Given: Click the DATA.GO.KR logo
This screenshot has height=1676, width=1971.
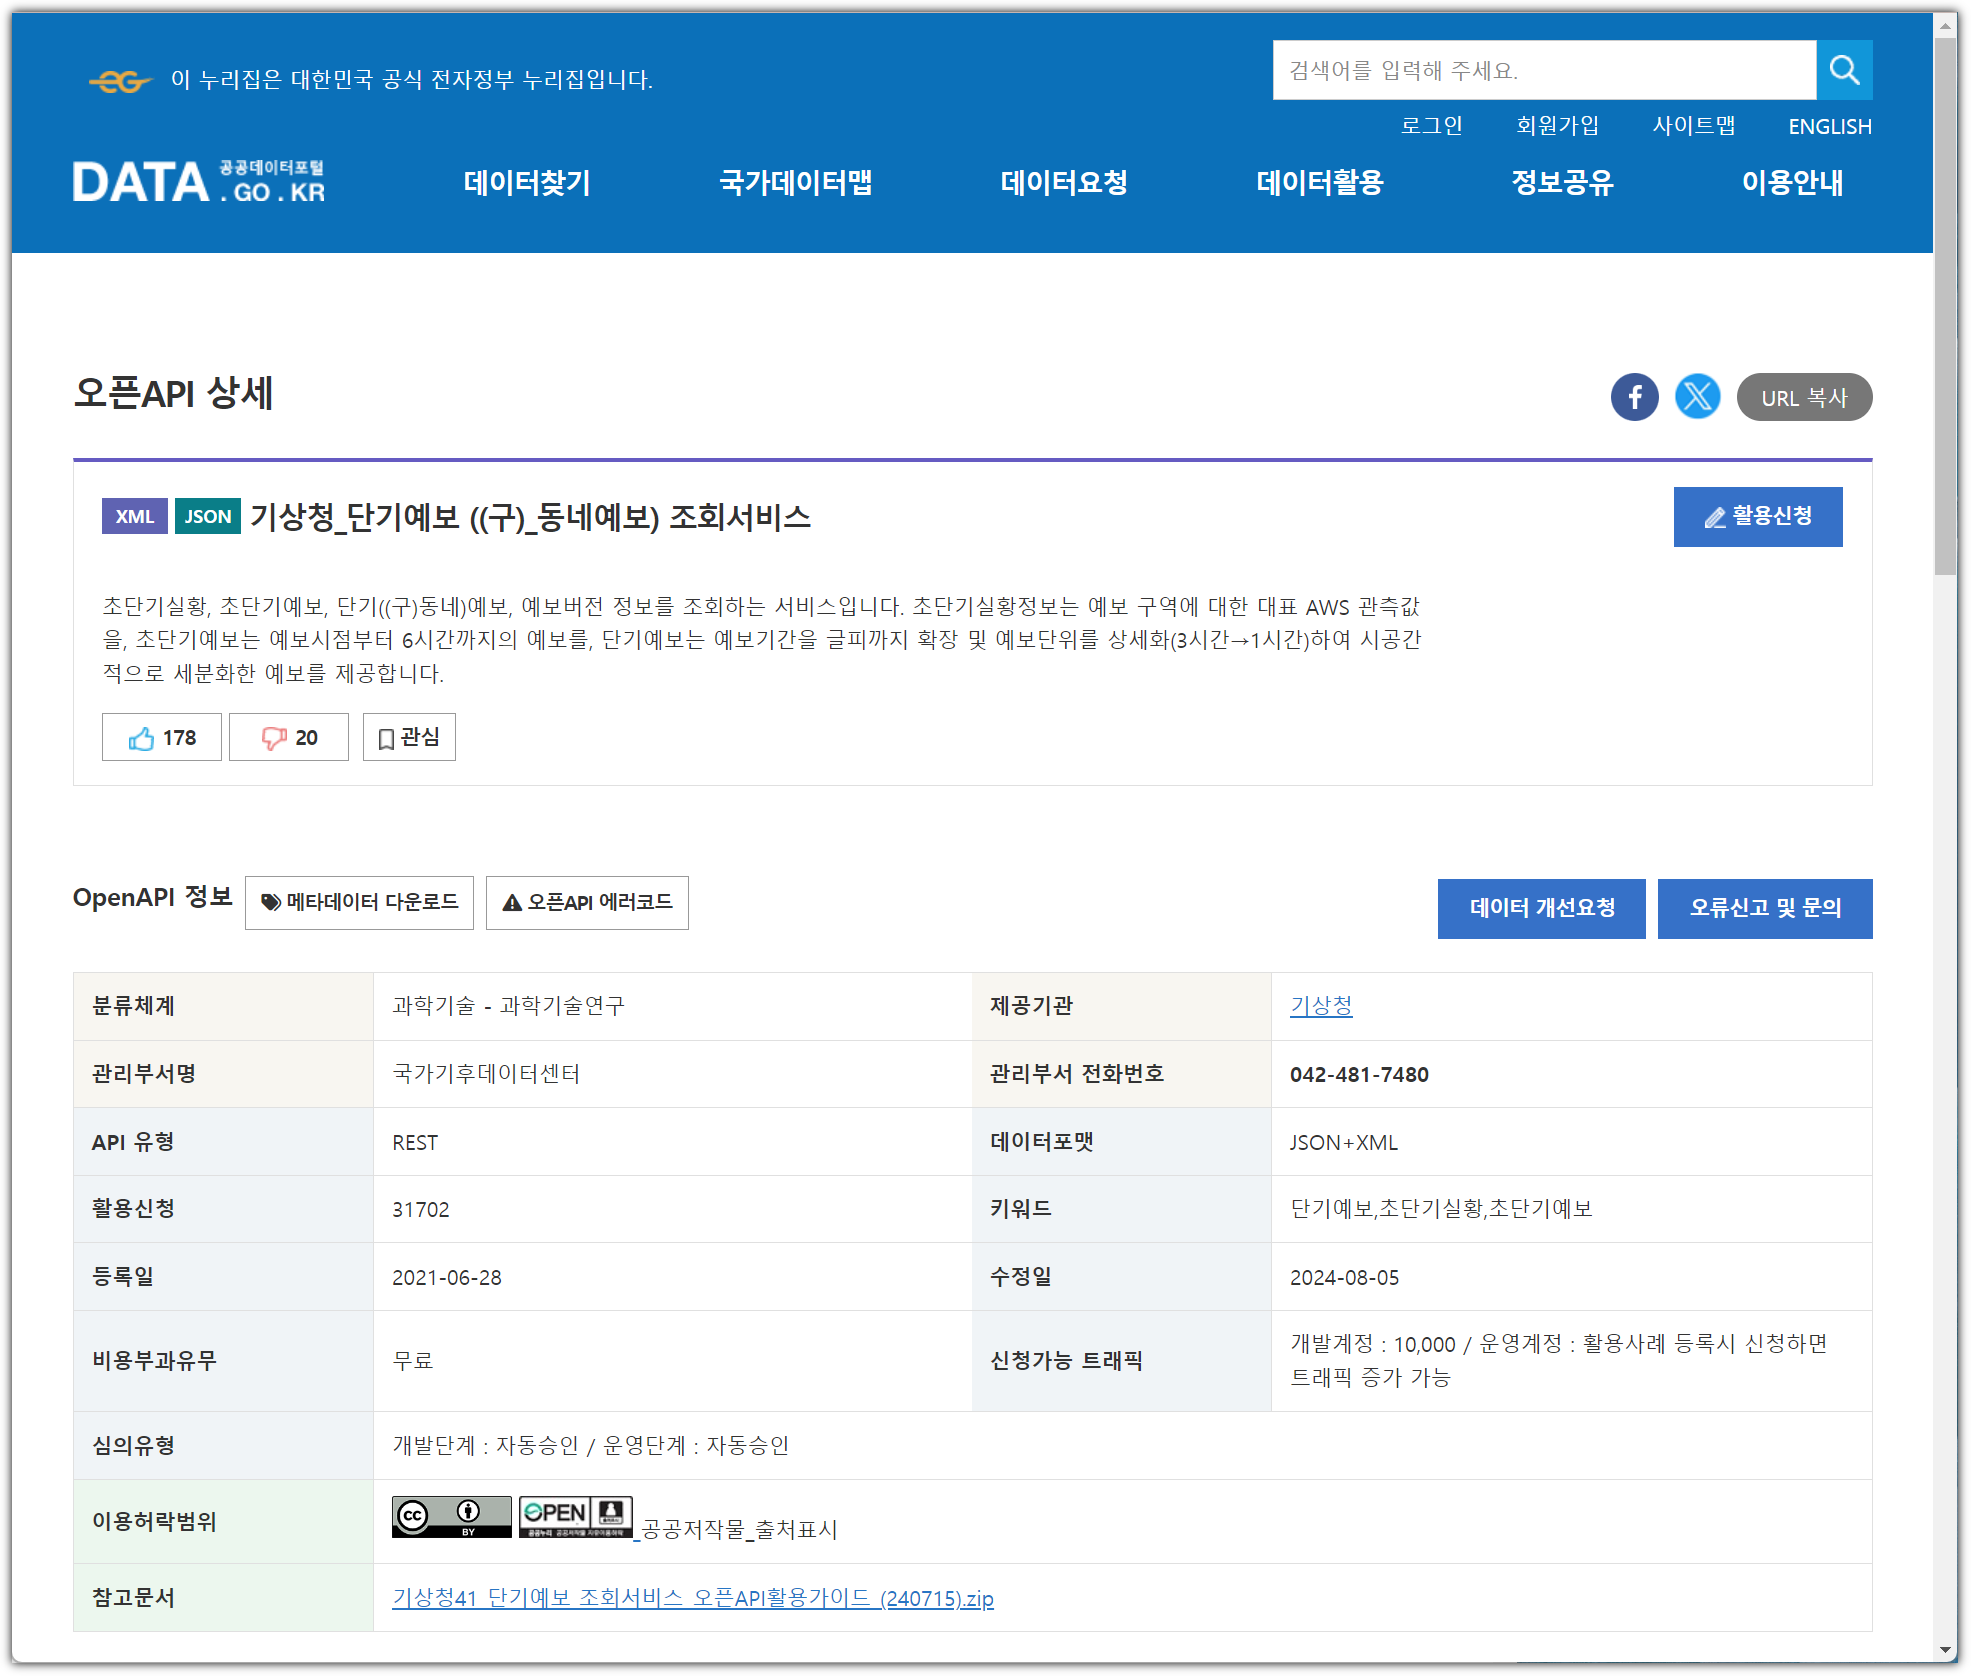Looking at the screenshot, I should click(199, 182).
